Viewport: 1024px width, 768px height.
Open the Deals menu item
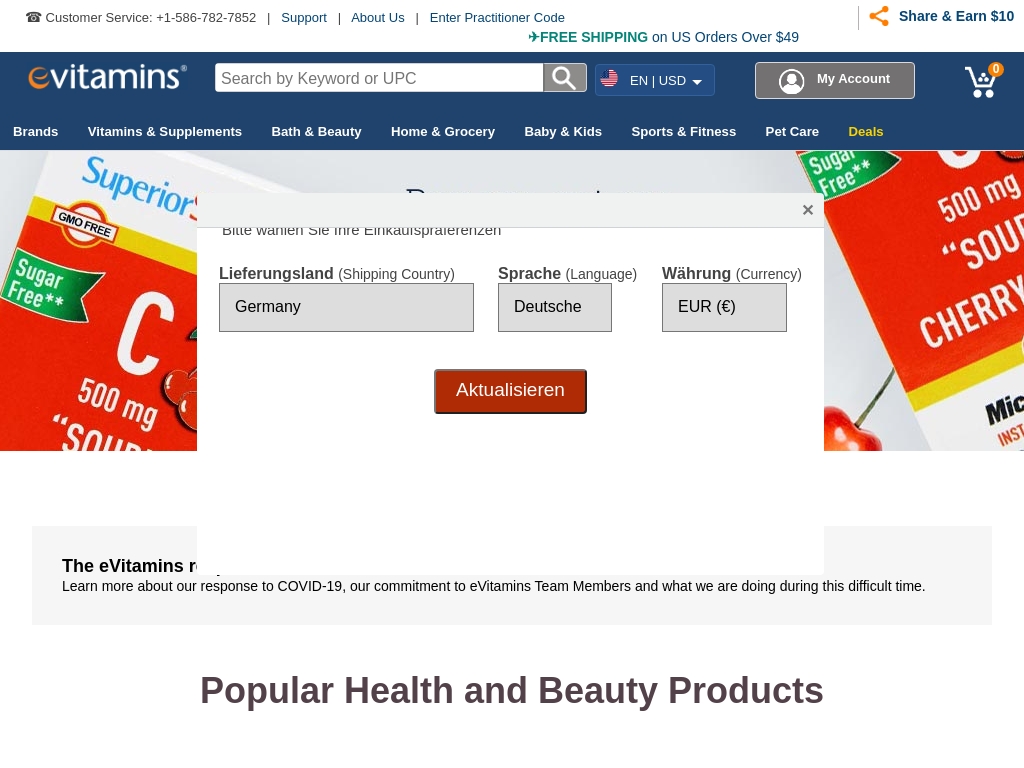pos(866,132)
